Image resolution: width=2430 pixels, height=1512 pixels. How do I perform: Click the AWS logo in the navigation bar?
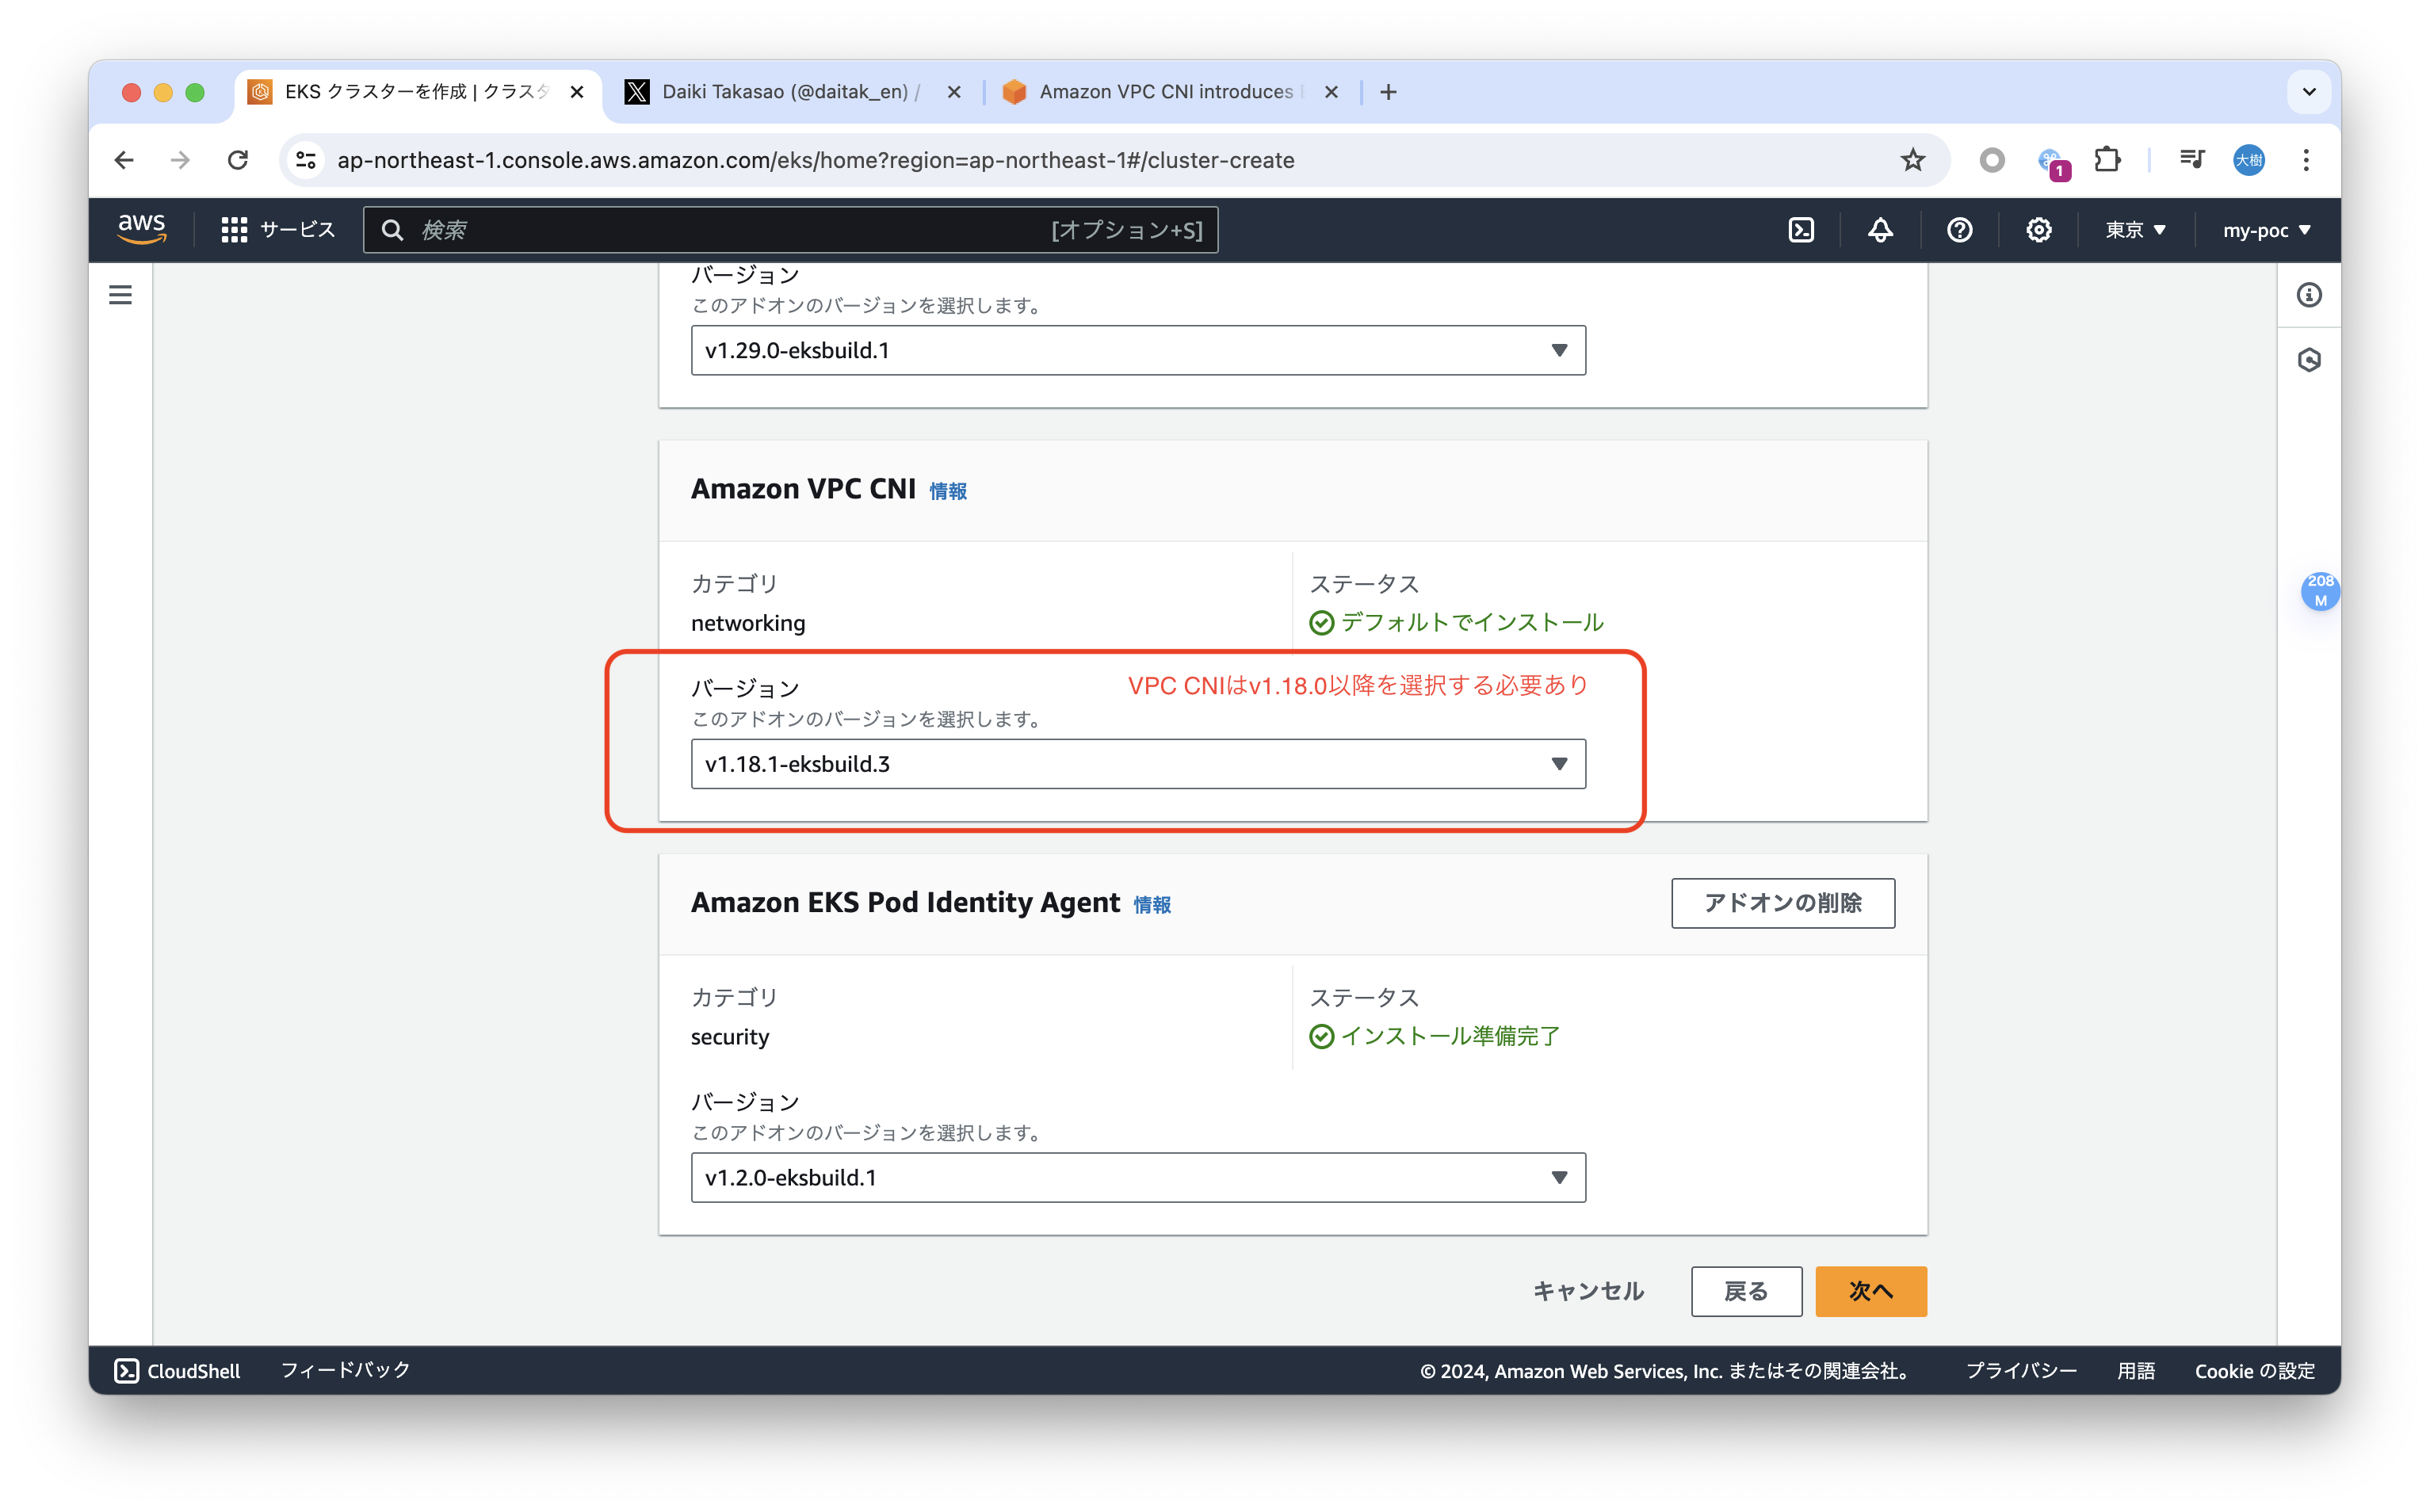[141, 228]
